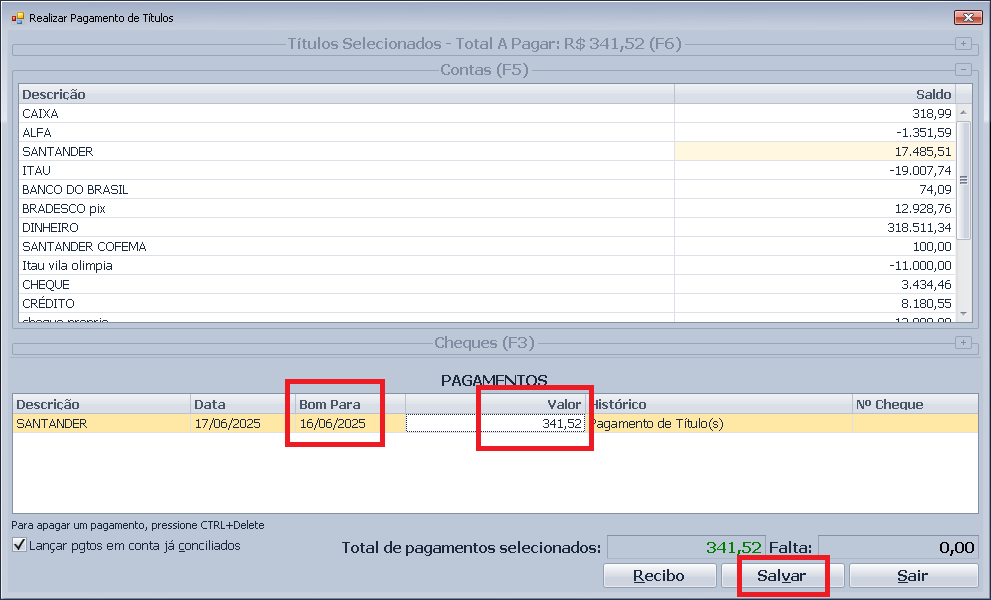Screen dimensions: 991x600
Task: Toggle Lançar pgtos em conta já conciliados
Action: [x=19, y=546]
